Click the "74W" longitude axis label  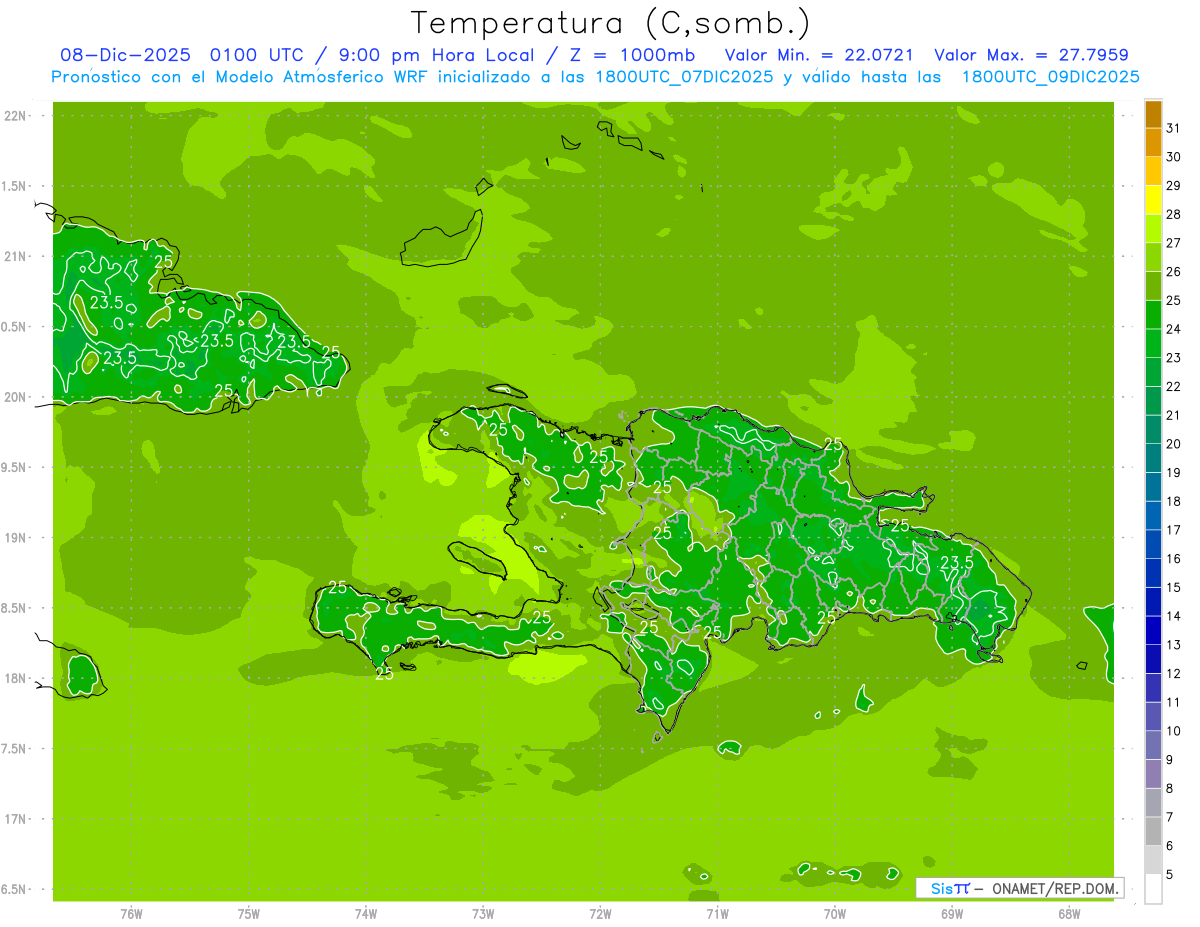(x=366, y=914)
